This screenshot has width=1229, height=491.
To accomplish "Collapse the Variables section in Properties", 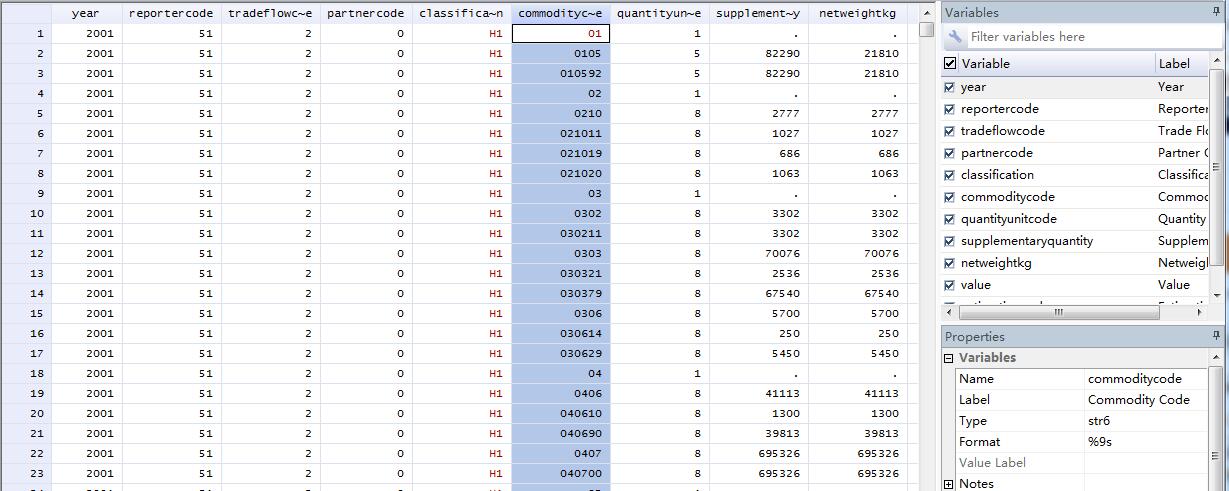I will pos(949,358).
